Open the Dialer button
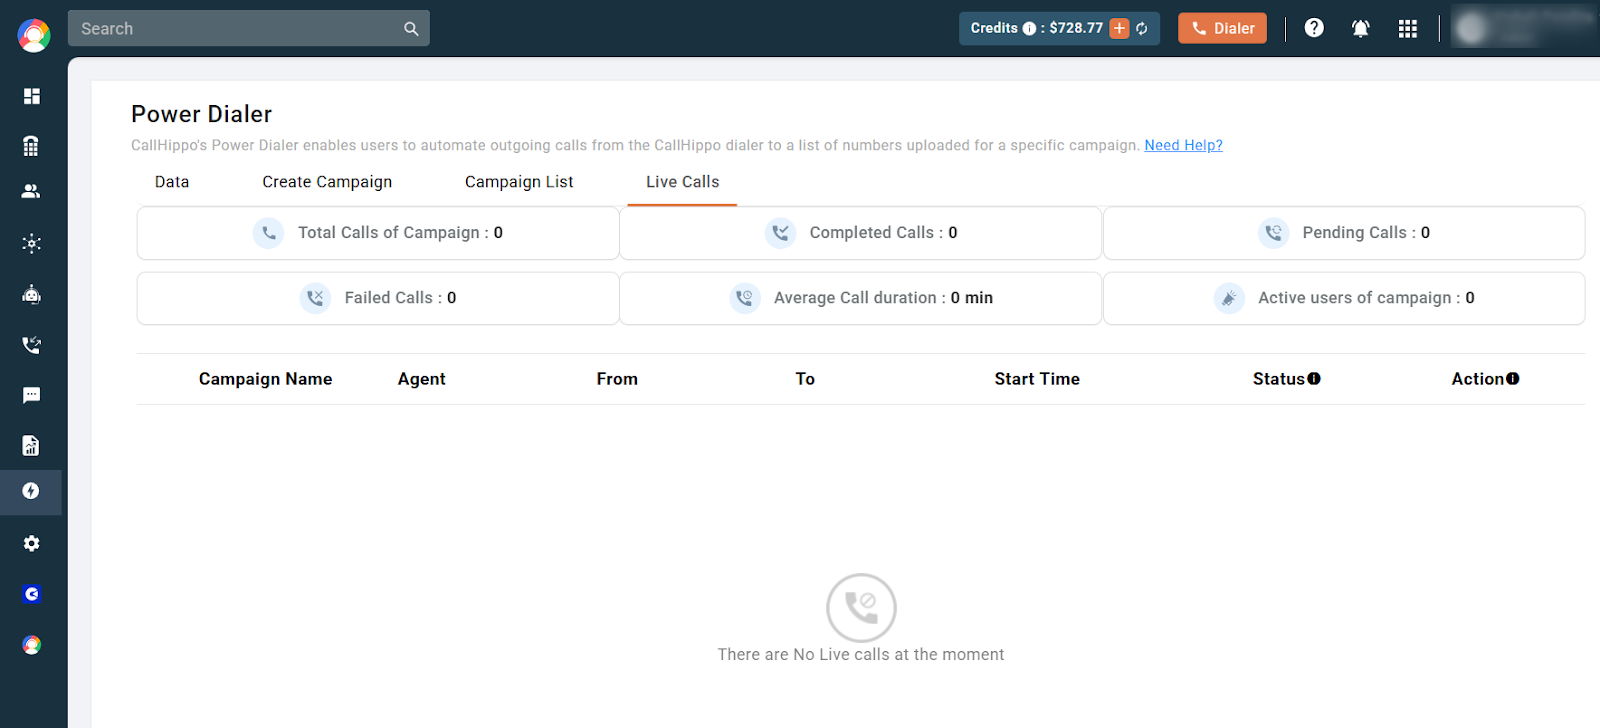This screenshot has height=728, width=1600. pyautogui.click(x=1222, y=28)
